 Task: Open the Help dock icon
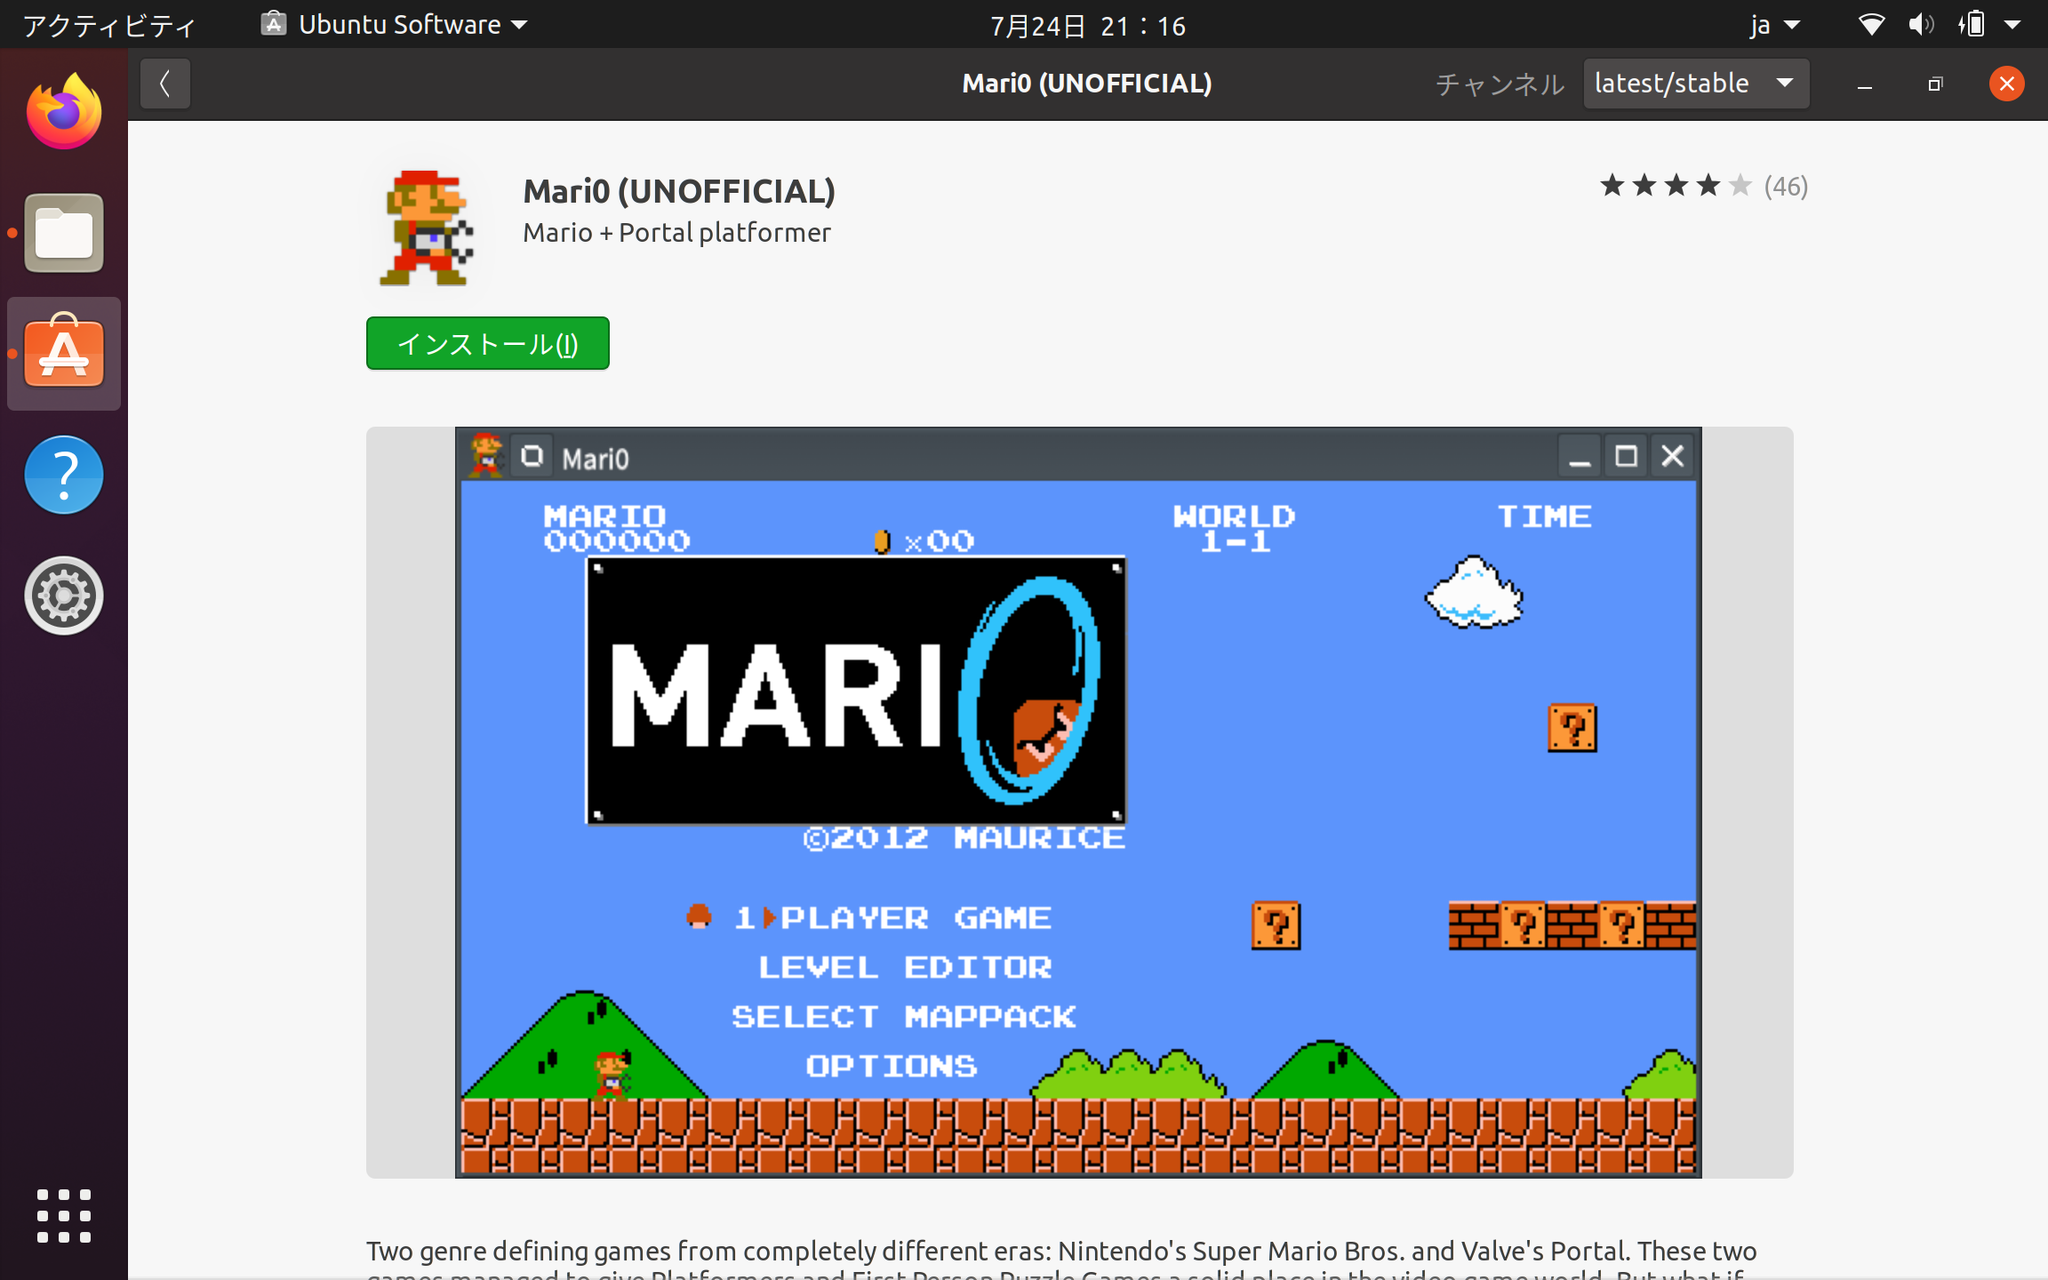(64, 475)
